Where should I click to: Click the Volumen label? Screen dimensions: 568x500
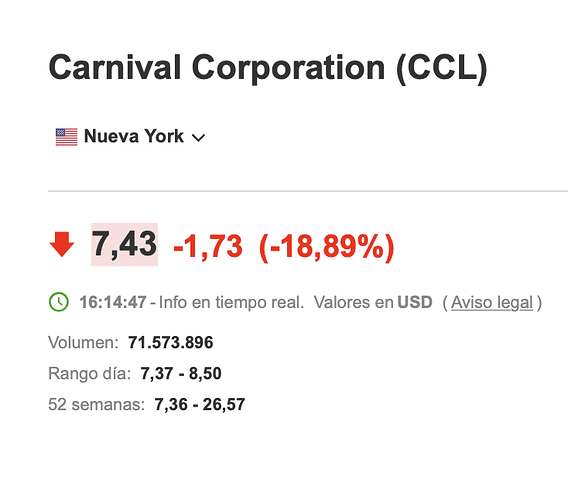click(x=83, y=342)
